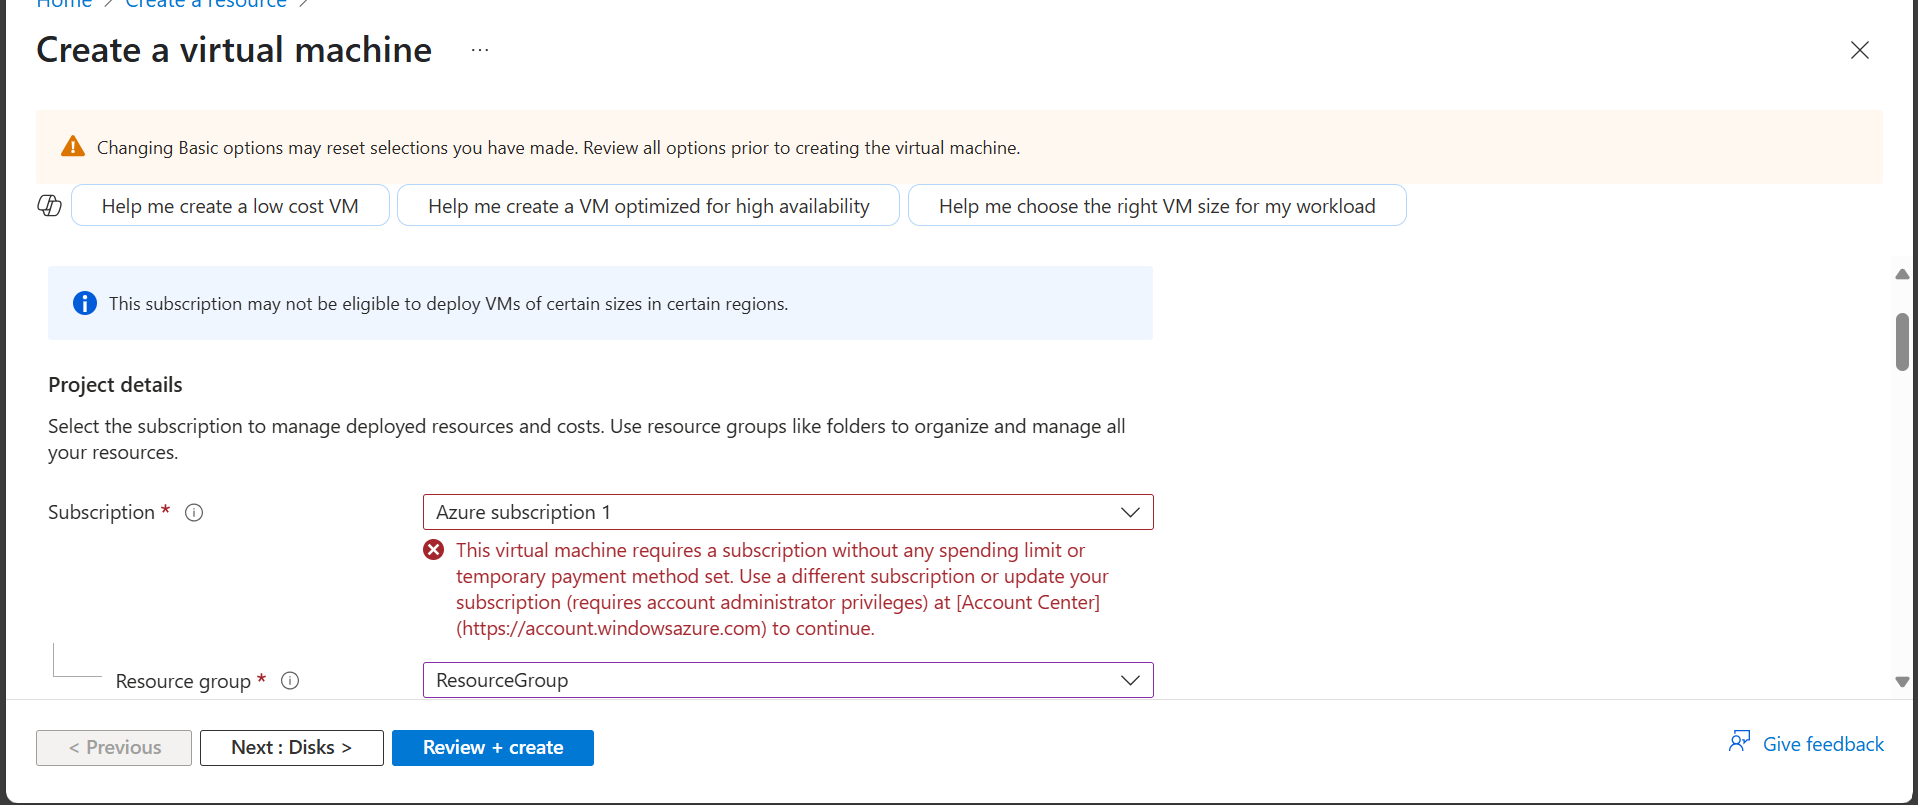Click Help me create a VM optimized for high availability
Screen dimensions: 1918x805
coord(648,206)
